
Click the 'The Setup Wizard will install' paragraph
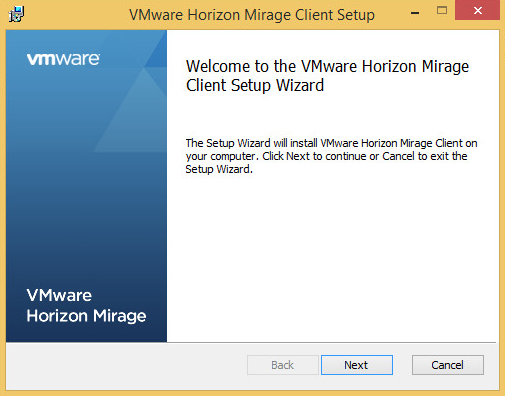[x=331, y=156]
